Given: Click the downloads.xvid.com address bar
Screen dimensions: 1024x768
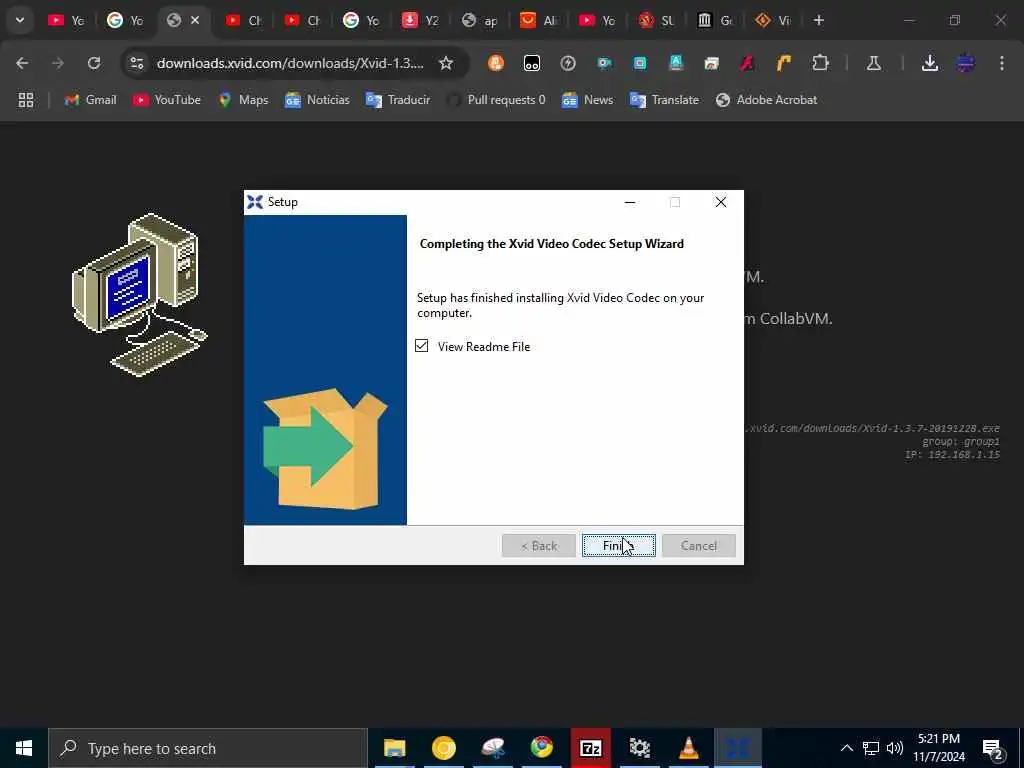Looking at the screenshot, I should click(x=290, y=63).
